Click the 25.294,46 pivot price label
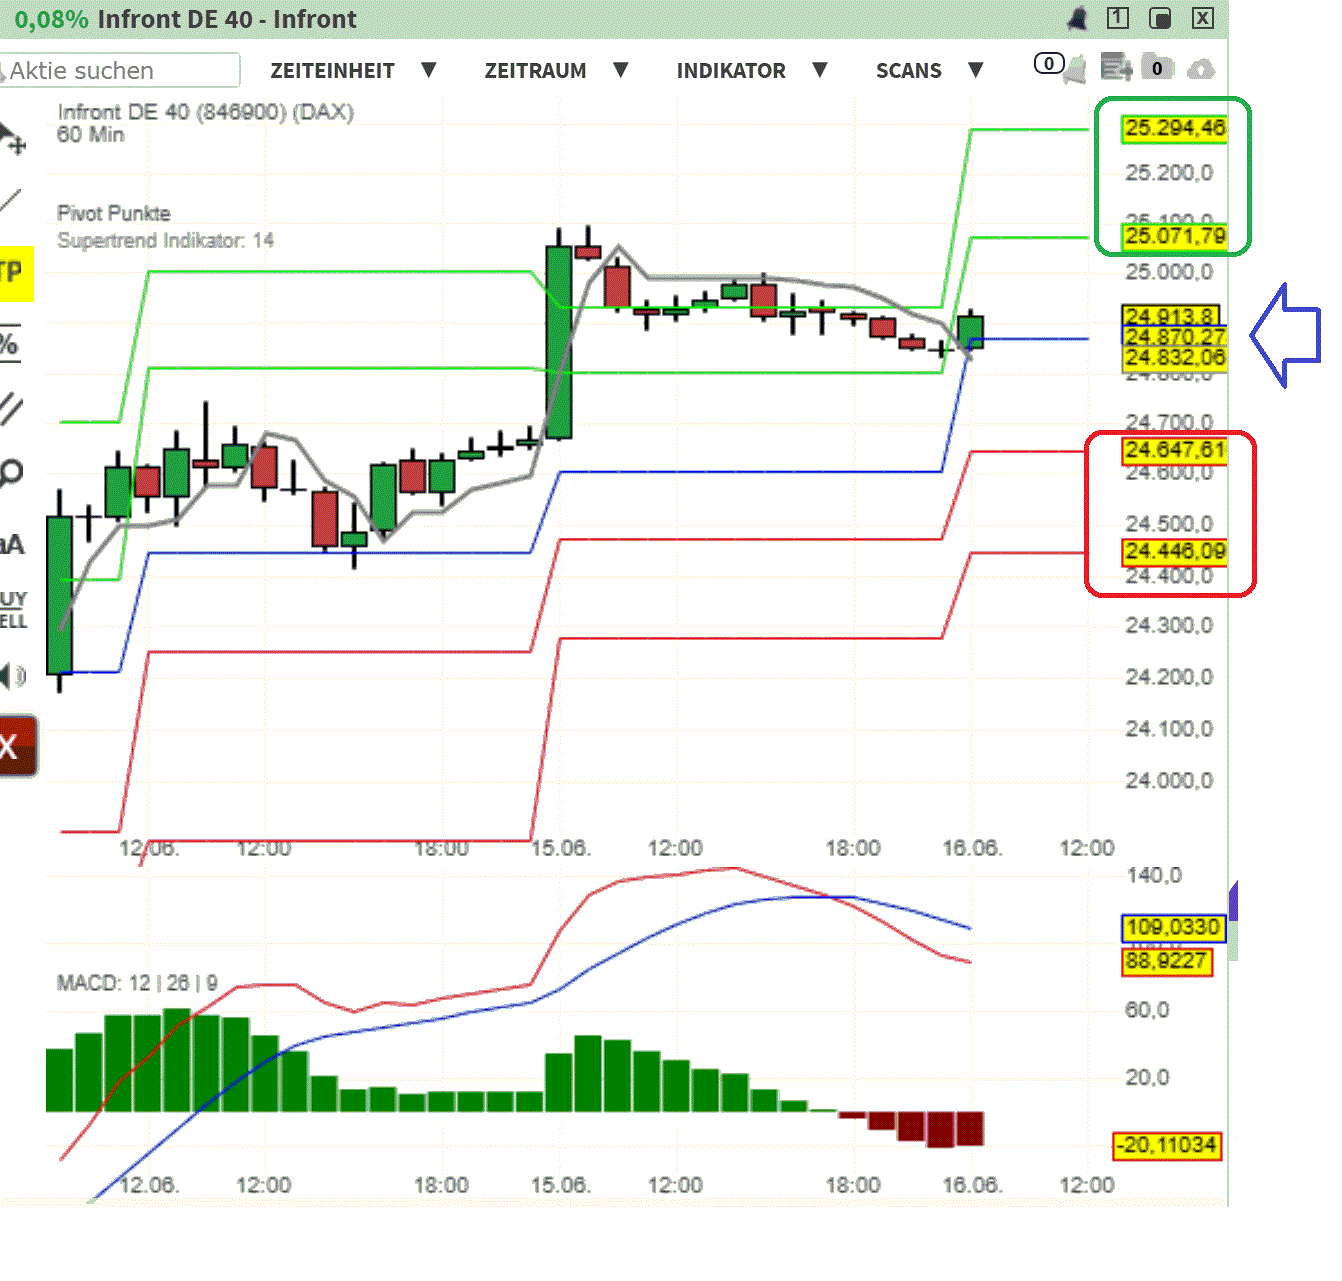1342x1281 pixels. (x=1174, y=128)
